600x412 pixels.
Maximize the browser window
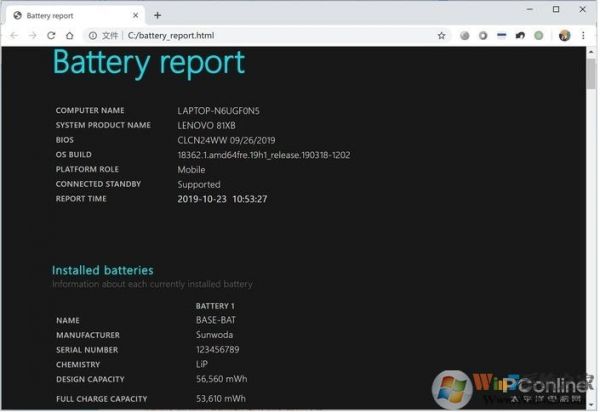tap(556, 9)
